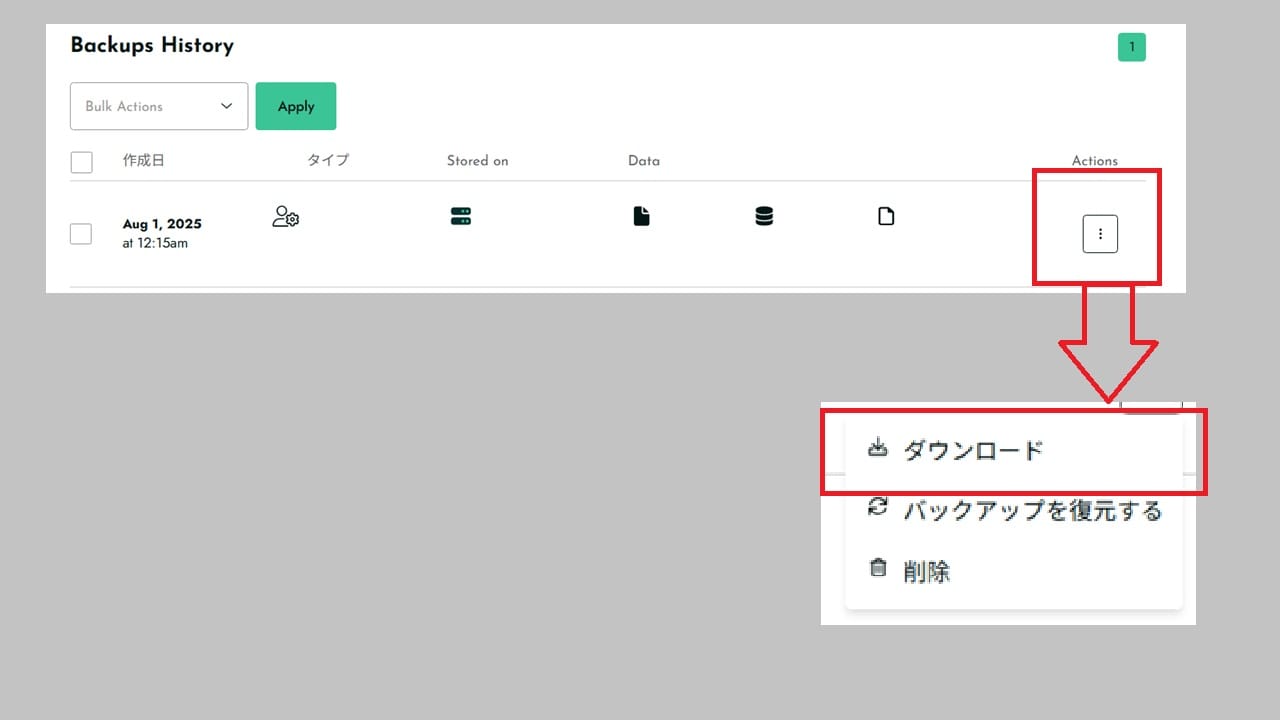1280x720 pixels.
Task: Tick the select-all checkbox in the table header
Action: click(x=82, y=162)
